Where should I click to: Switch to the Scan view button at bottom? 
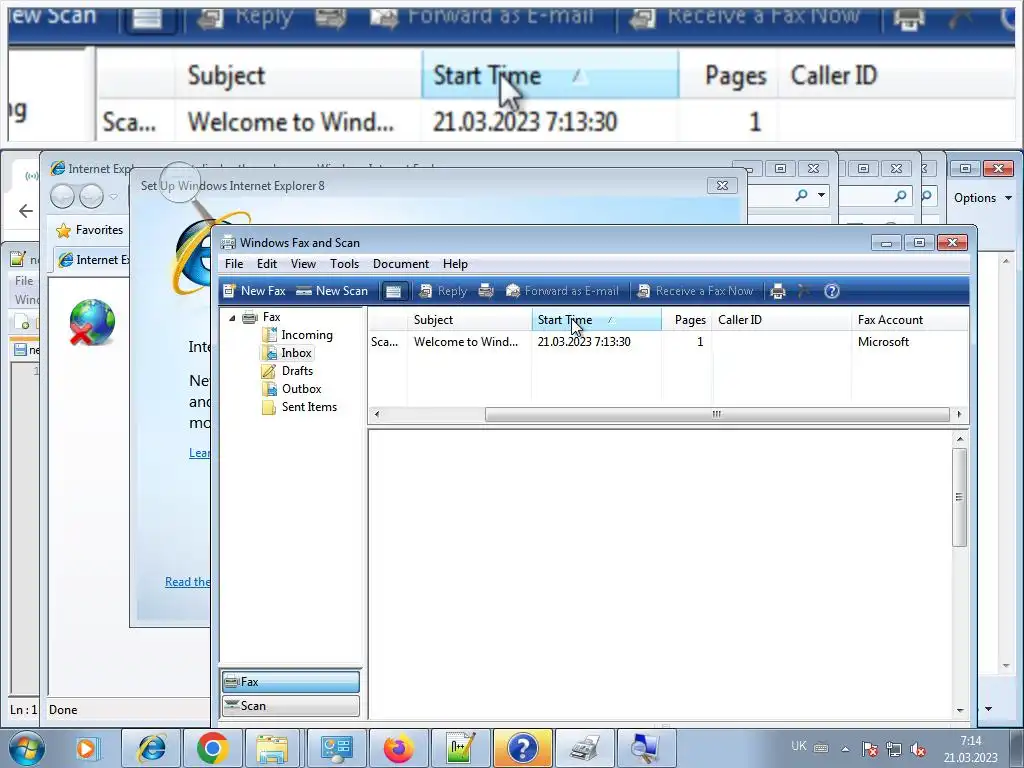291,706
